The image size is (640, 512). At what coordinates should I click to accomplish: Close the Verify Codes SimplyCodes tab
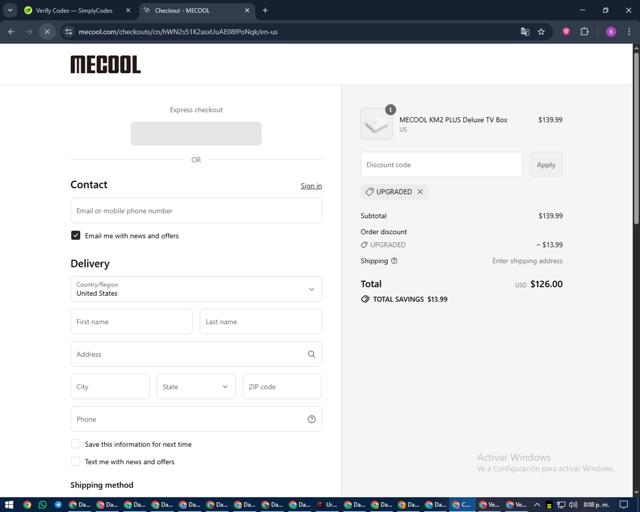pyautogui.click(x=128, y=11)
